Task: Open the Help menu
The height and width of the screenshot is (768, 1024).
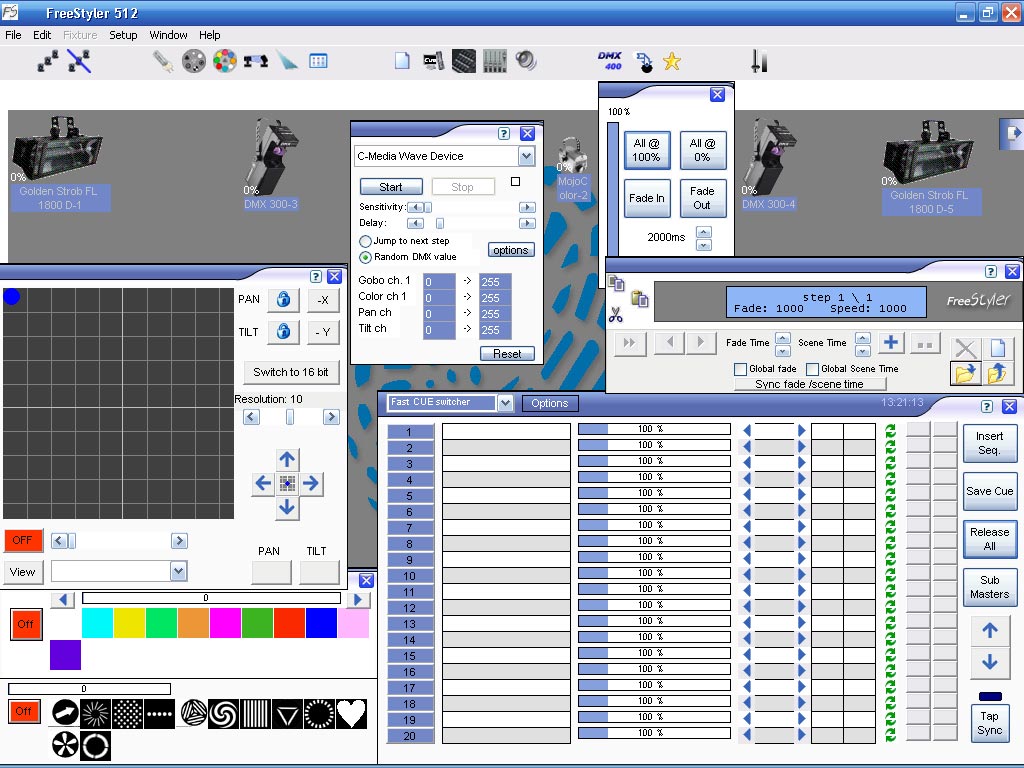Action: 210,35
